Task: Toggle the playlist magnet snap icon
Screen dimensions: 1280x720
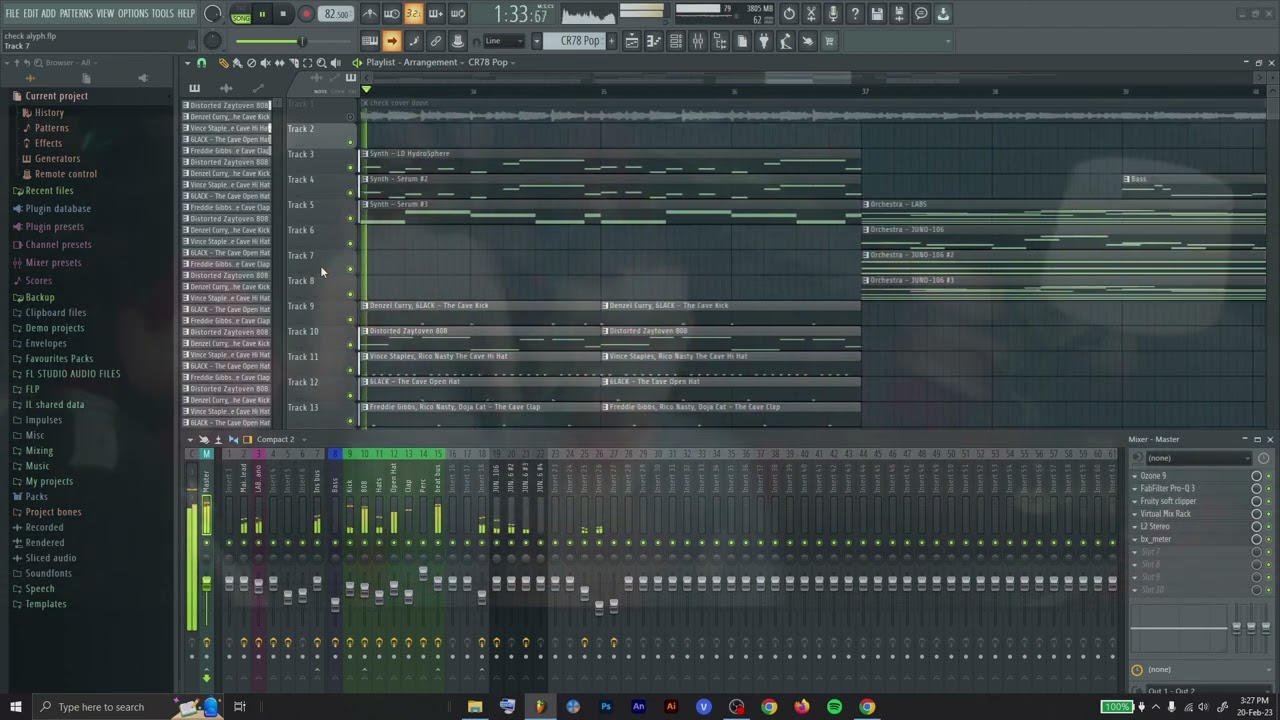Action: coord(202,63)
